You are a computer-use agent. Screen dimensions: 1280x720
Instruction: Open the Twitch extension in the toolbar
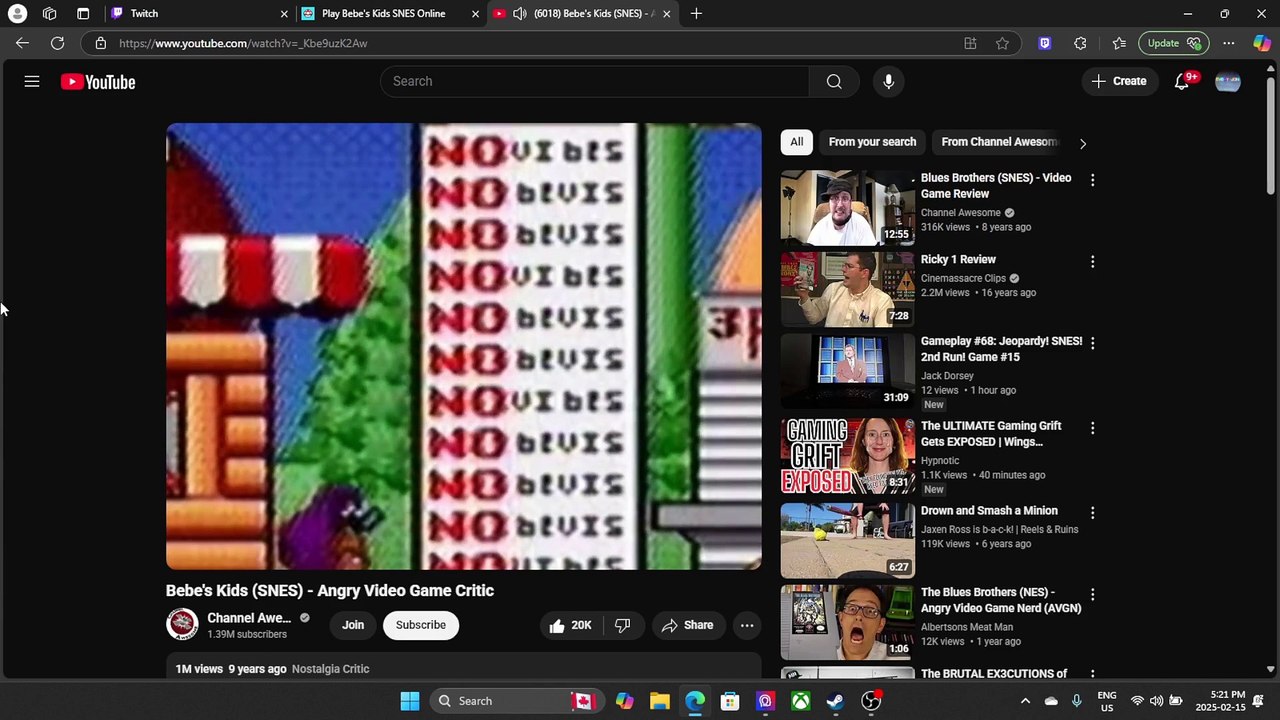[1045, 43]
